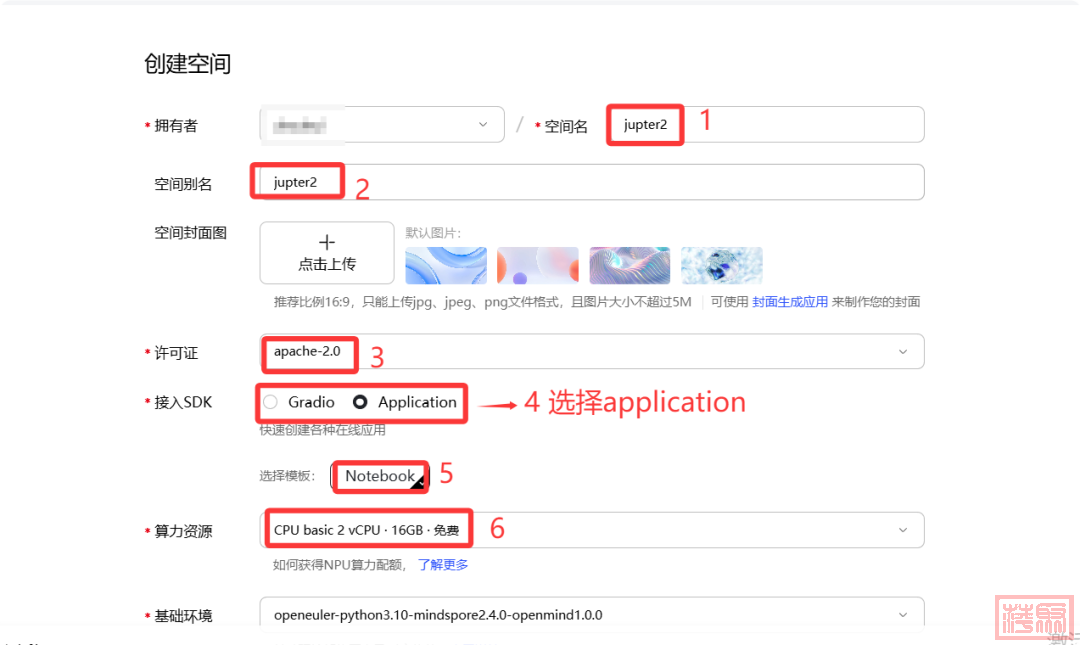
Task: Click into the 空间别名 input field
Action: point(590,183)
